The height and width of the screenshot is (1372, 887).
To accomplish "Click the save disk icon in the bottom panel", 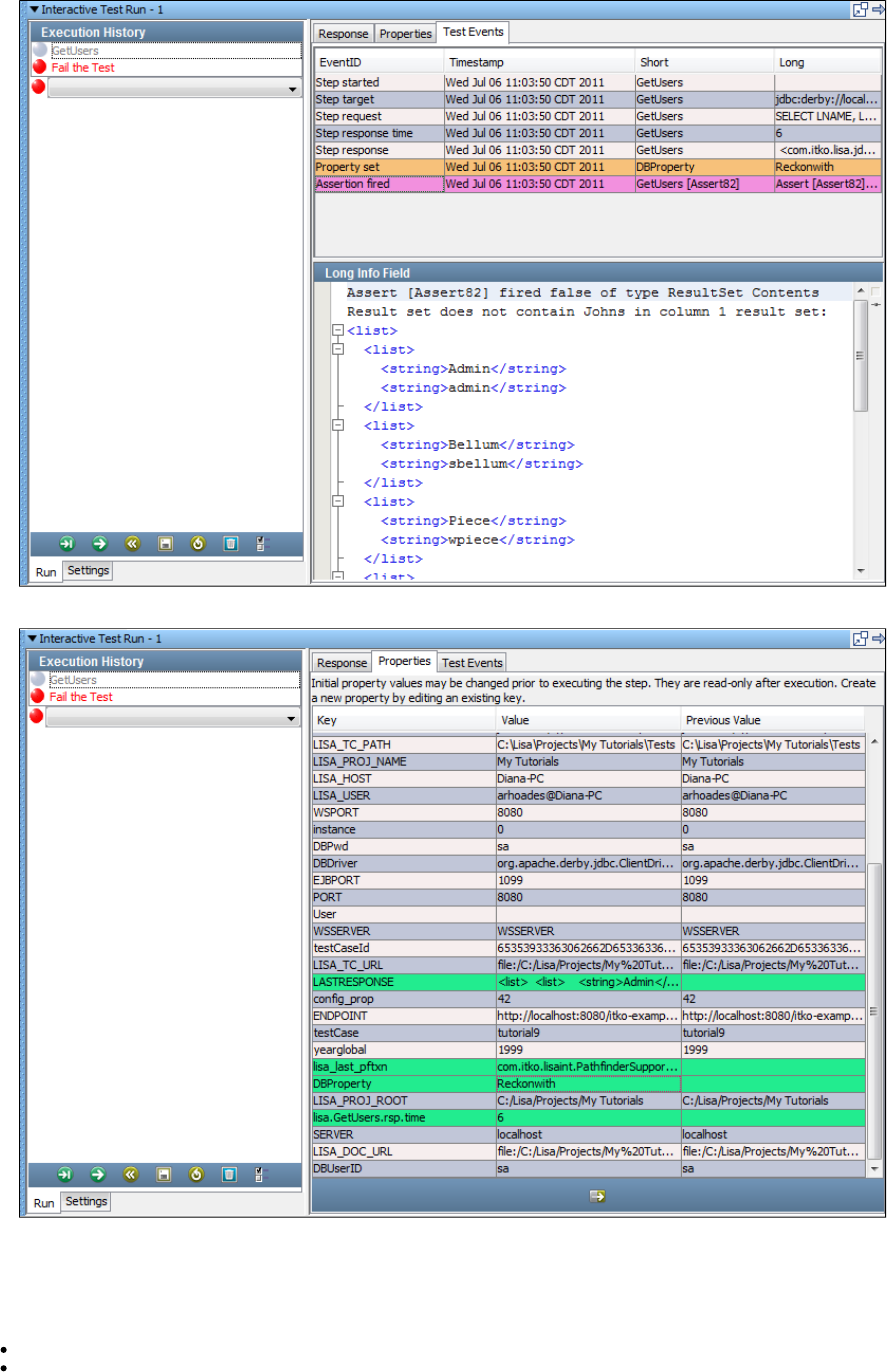I will point(166,1173).
